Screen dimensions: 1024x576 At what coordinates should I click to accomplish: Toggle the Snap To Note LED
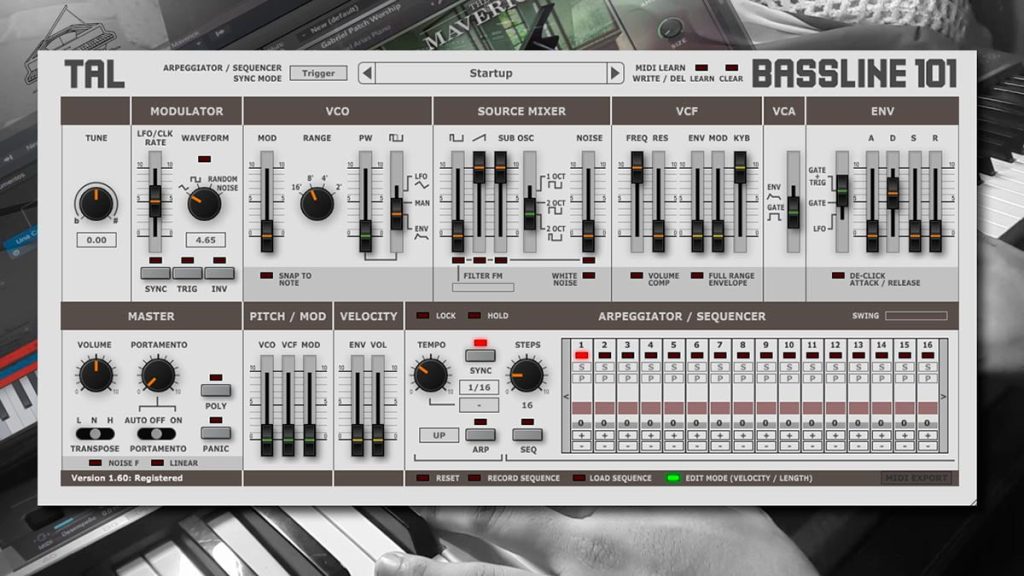click(266, 276)
